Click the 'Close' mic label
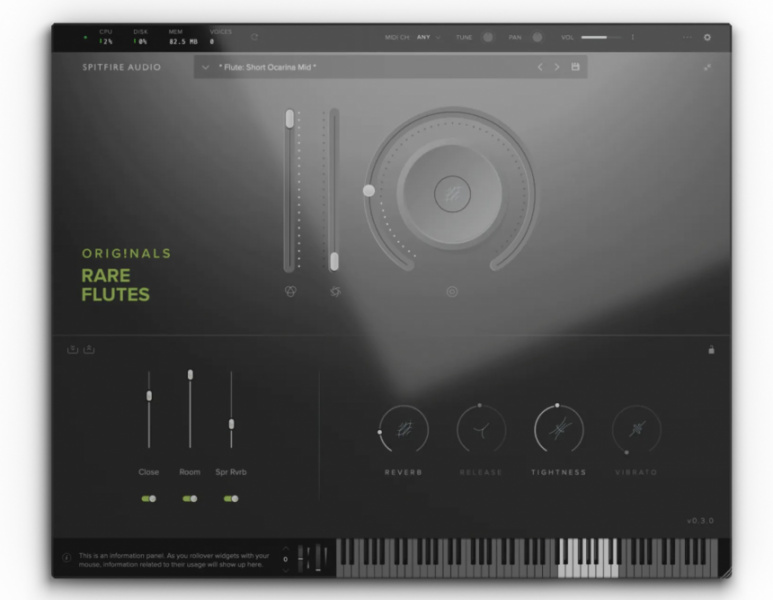 148,472
